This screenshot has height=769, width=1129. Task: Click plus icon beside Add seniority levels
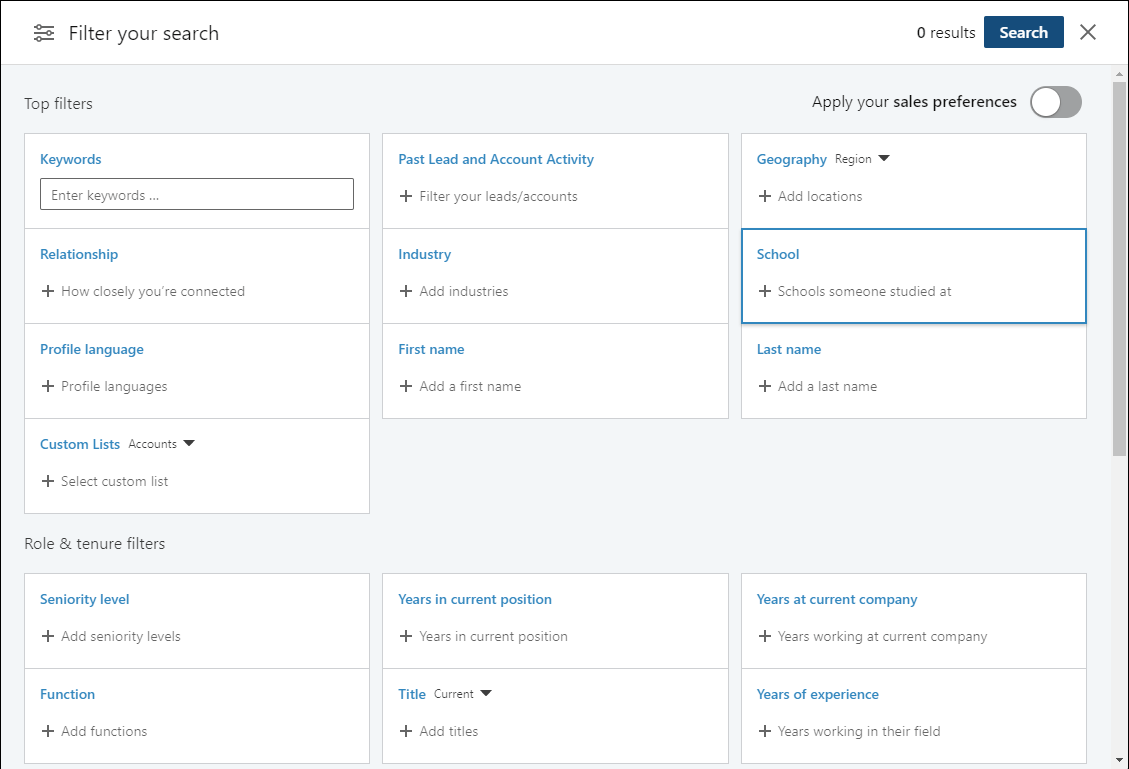click(x=48, y=636)
